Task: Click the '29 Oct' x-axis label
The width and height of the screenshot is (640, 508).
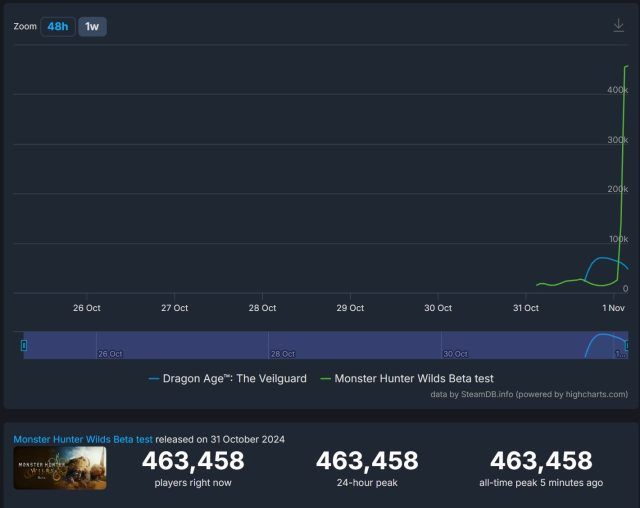Action: point(350,308)
